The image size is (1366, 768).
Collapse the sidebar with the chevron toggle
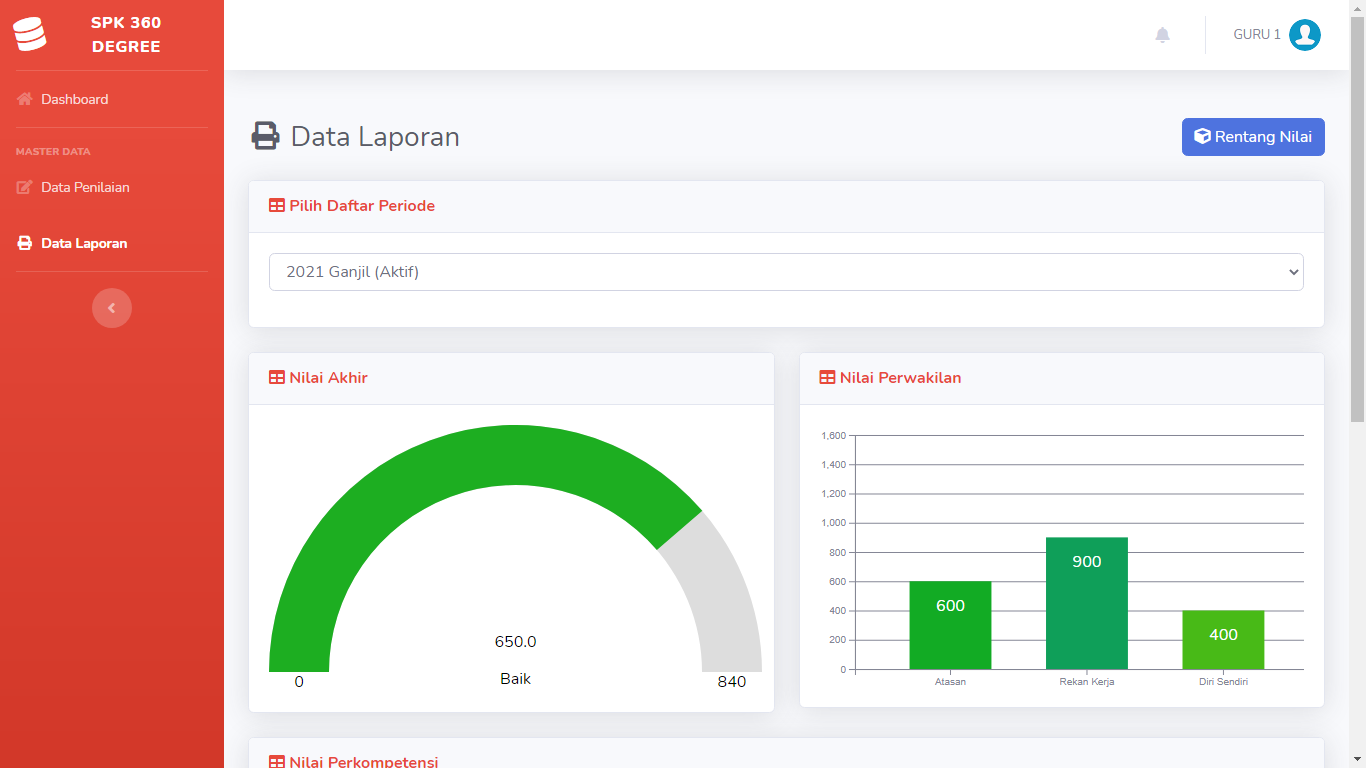pyautogui.click(x=112, y=308)
